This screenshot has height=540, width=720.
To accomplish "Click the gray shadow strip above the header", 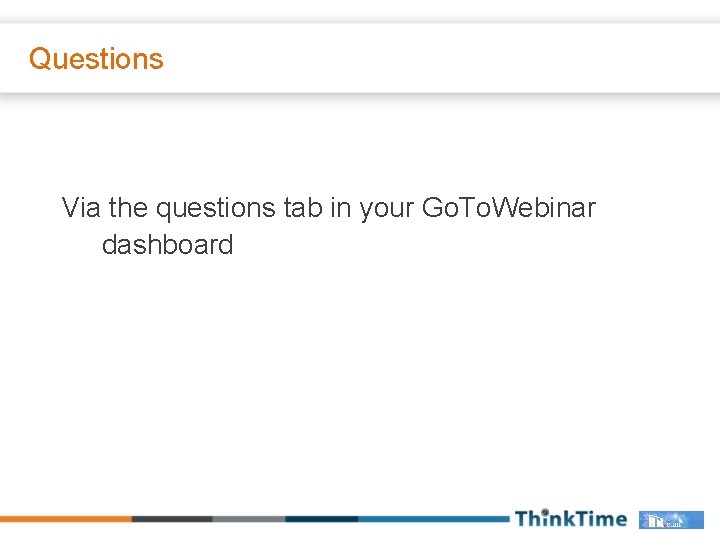I will click(360, 19).
